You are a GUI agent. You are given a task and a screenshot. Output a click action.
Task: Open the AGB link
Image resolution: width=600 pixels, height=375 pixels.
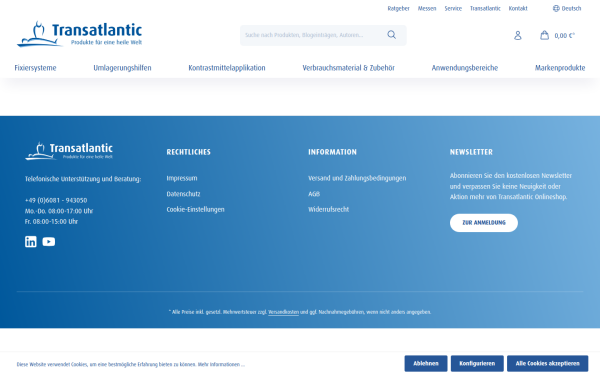(314, 194)
